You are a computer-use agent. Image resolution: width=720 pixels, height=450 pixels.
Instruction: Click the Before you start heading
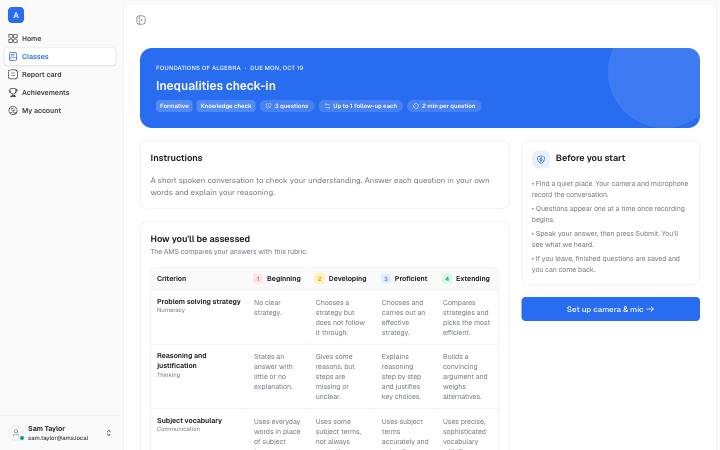pyautogui.click(x=591, y=158)
